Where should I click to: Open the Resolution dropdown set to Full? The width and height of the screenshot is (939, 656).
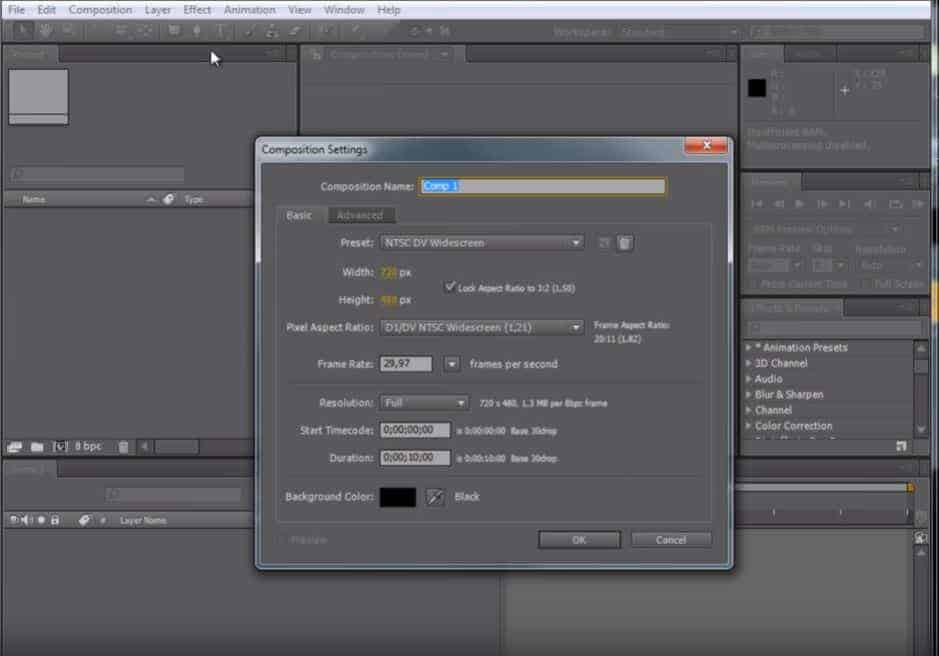(x=424, y=403)
